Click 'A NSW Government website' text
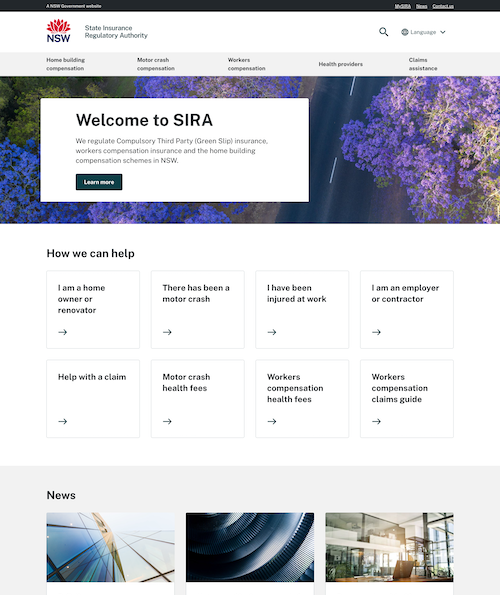The width and height of the screenshot is (500, 595). click(74, 6)
